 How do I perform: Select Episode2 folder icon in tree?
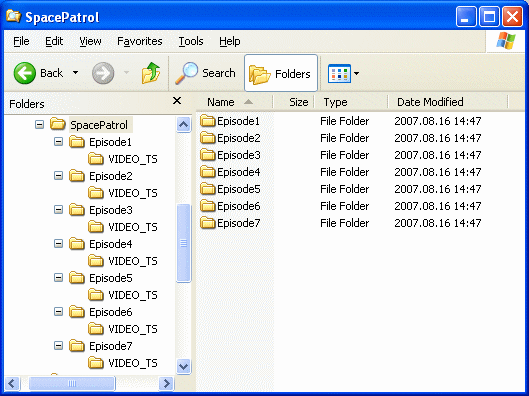pyautogui.click(x=77, y=176)
